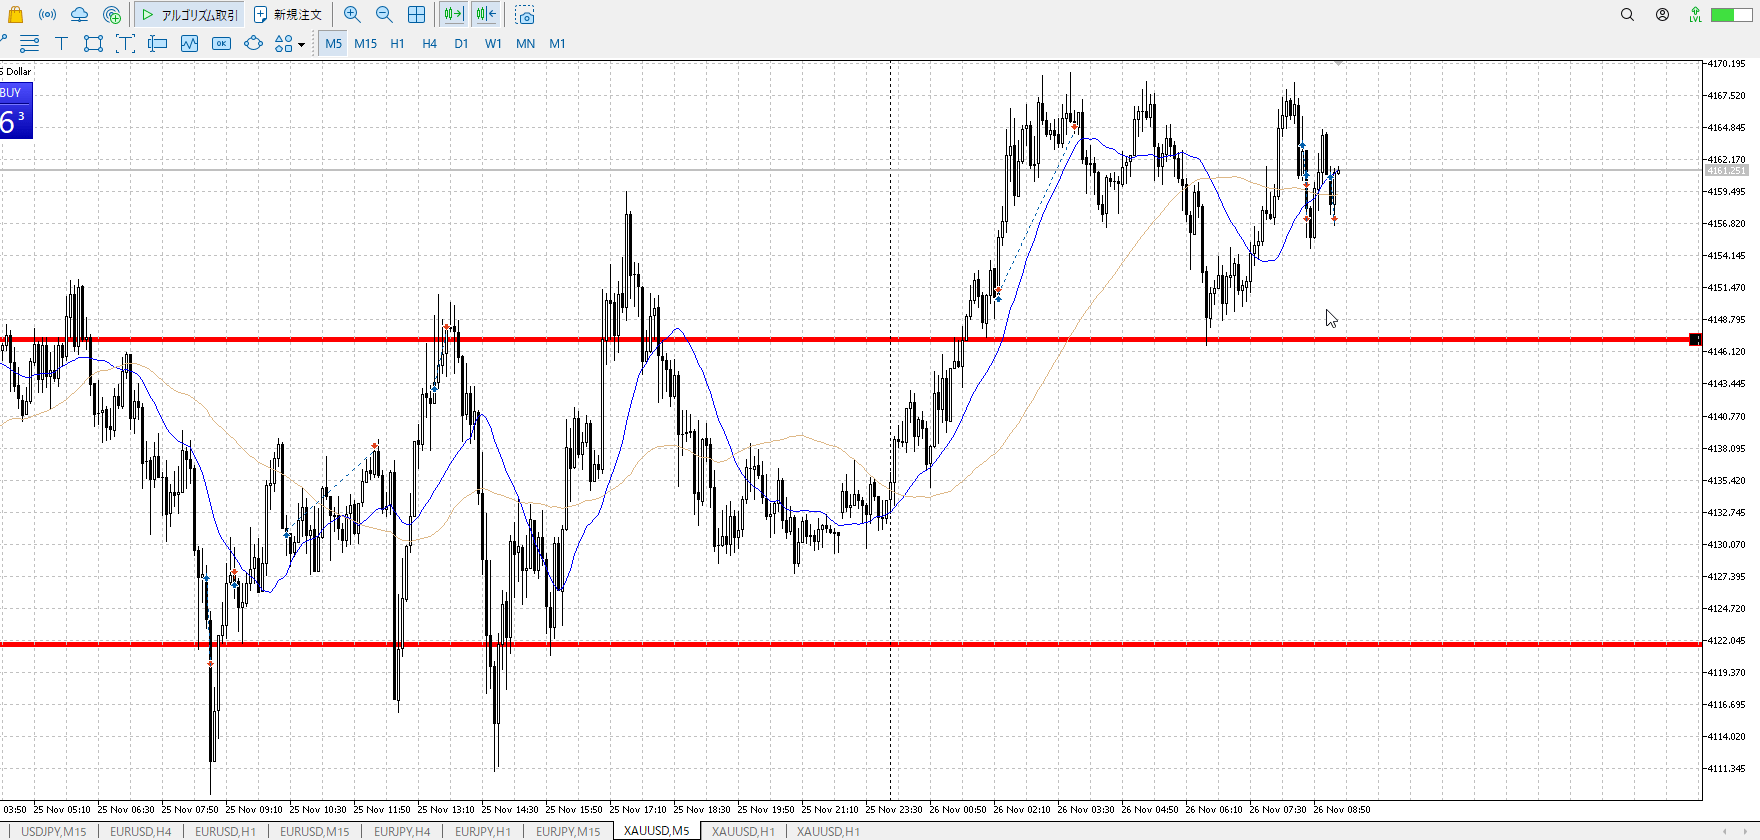Switch to the EURUSD,H4 chart tab
The width and height of the screenshot is (1760, 840).
click(140, 831)
